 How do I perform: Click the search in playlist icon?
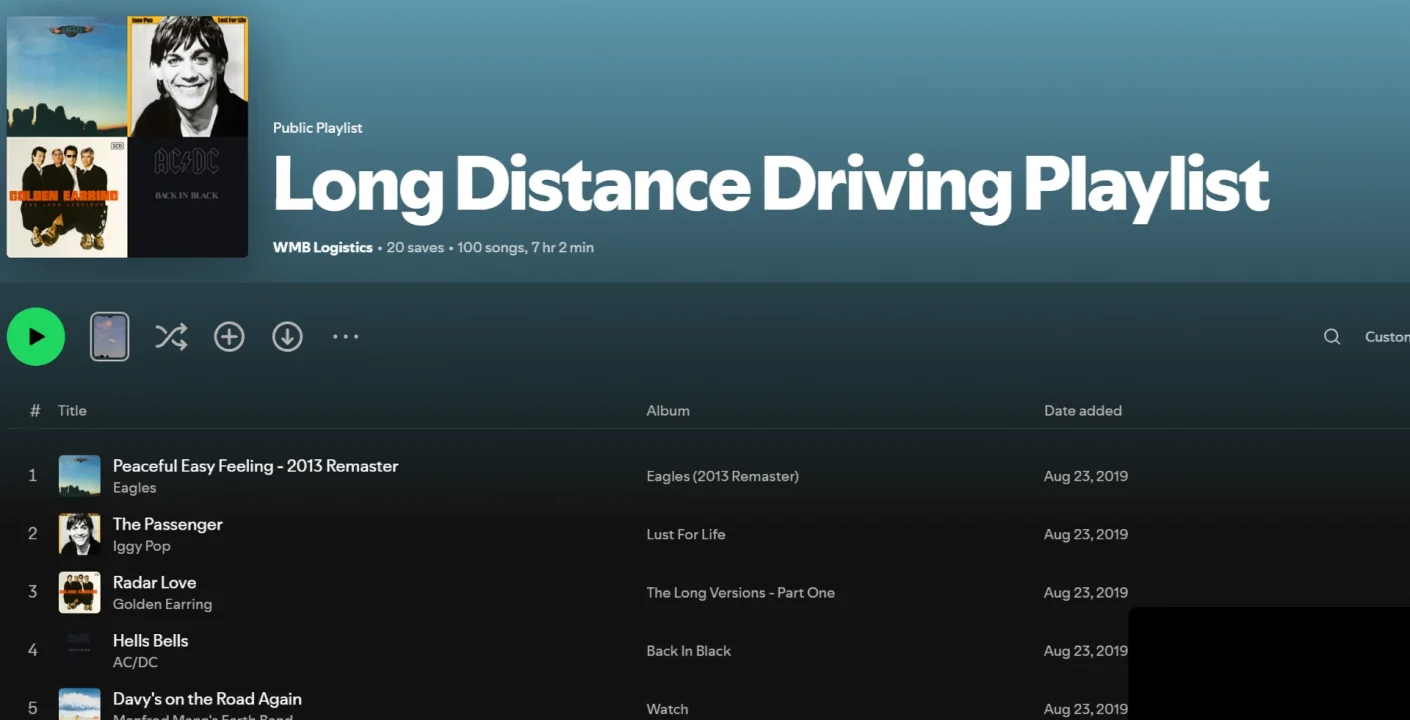(1331, 337)
